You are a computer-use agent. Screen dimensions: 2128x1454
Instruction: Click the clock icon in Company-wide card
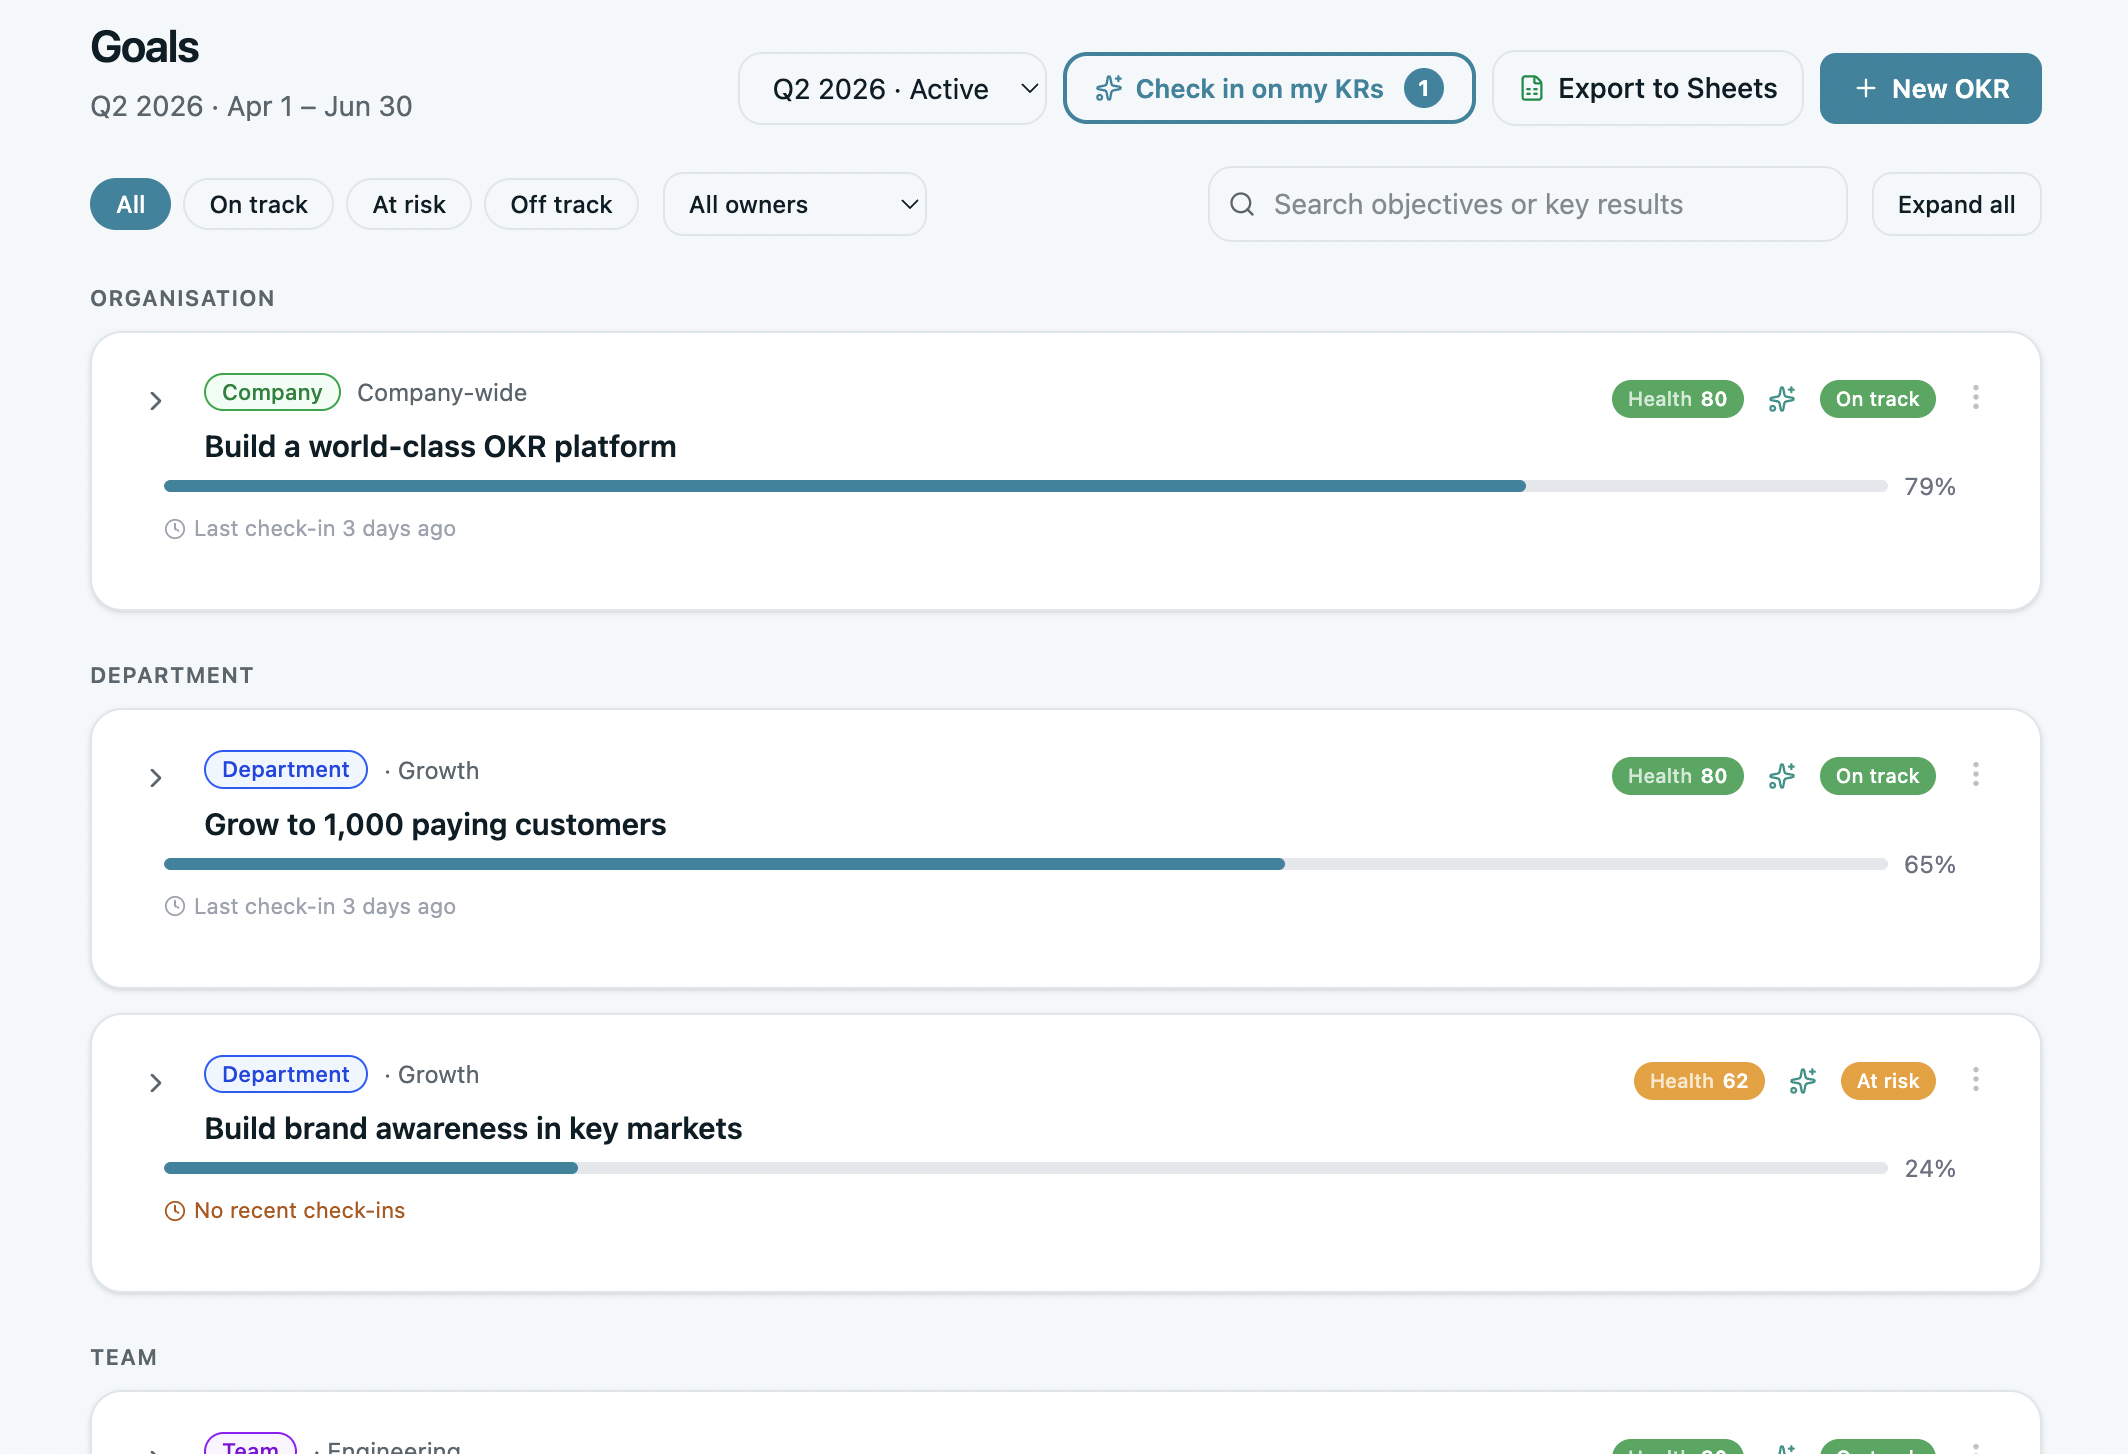pos(174,529)
